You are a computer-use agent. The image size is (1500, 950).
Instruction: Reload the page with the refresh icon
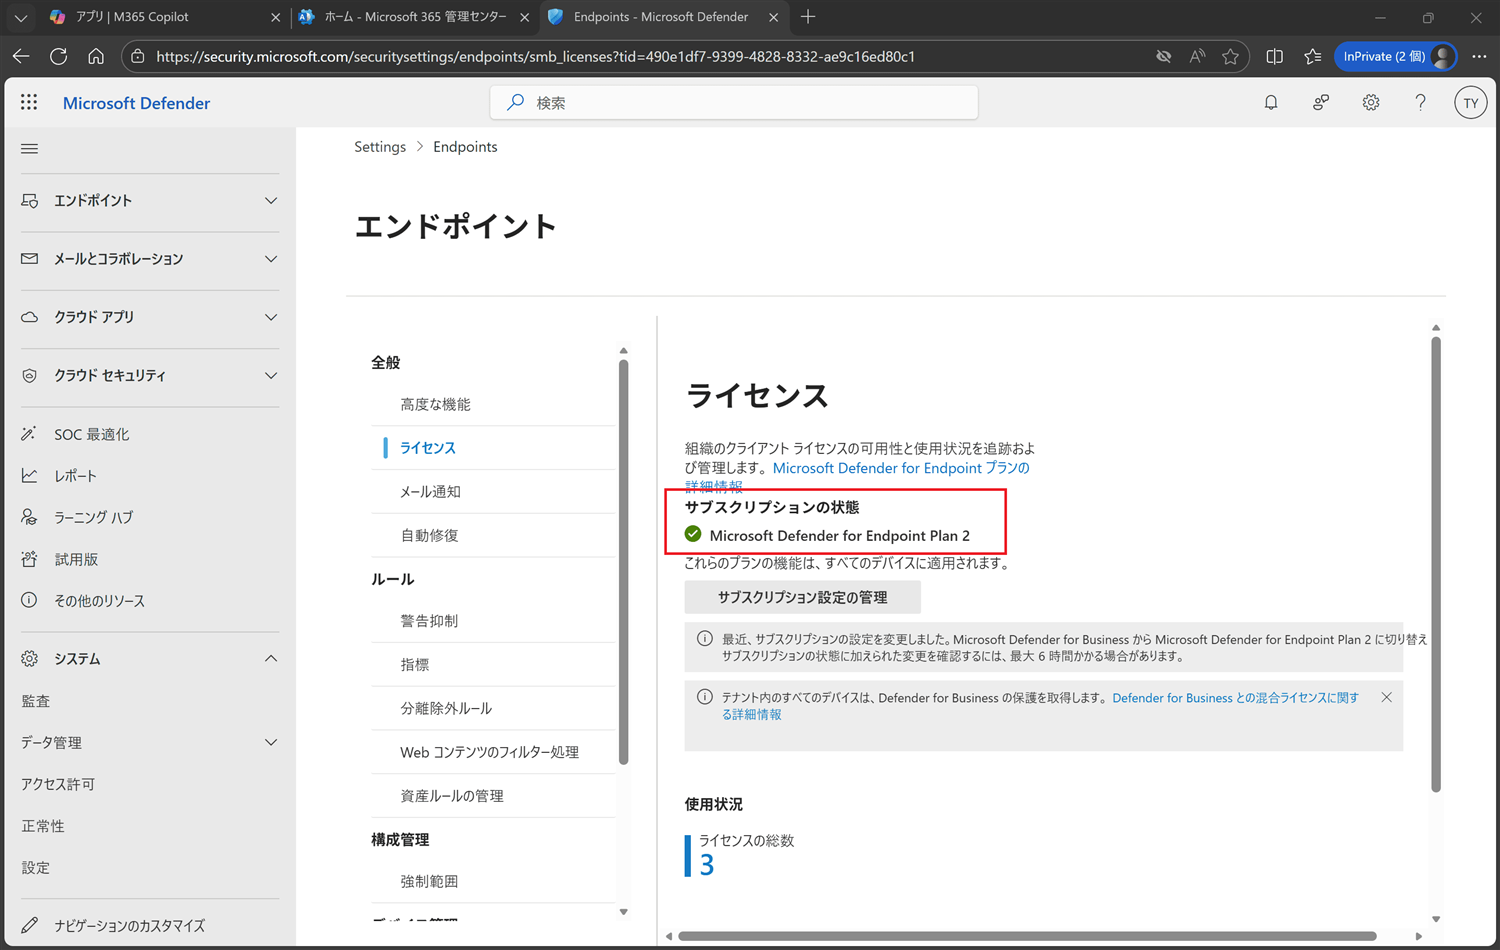coord(59,56)
